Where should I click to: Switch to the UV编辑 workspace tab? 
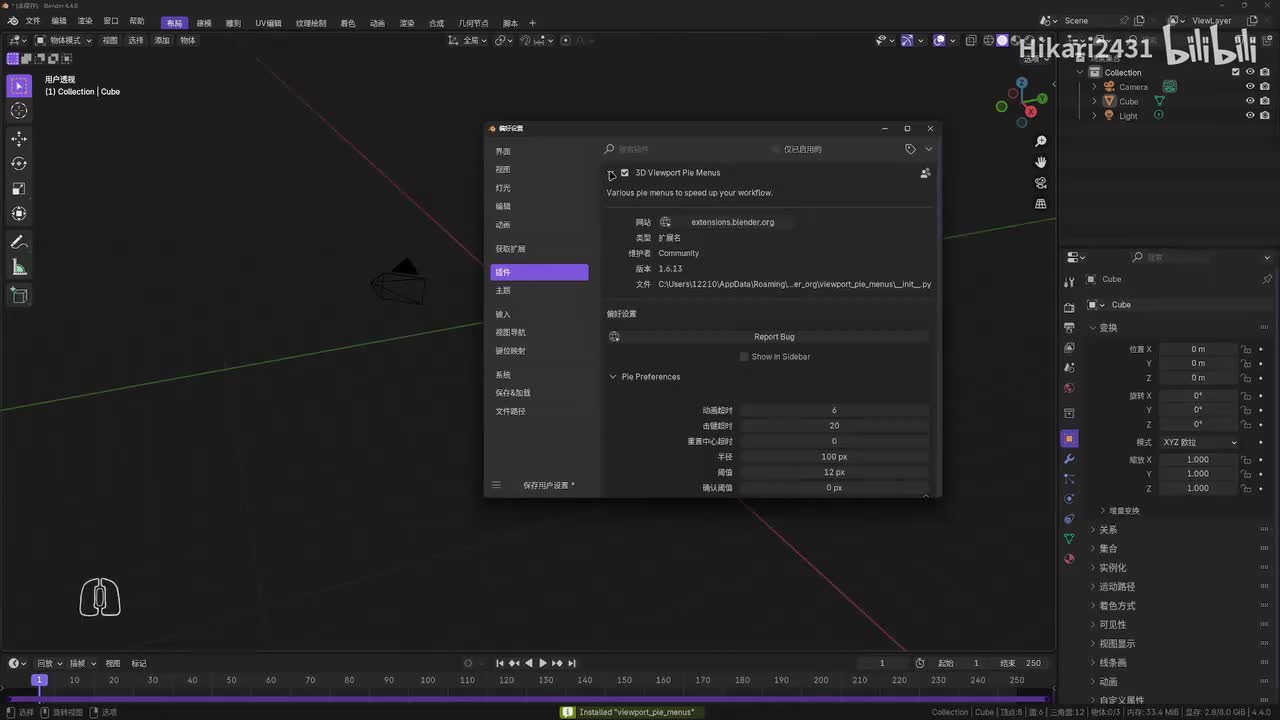(x=268, y=23)
